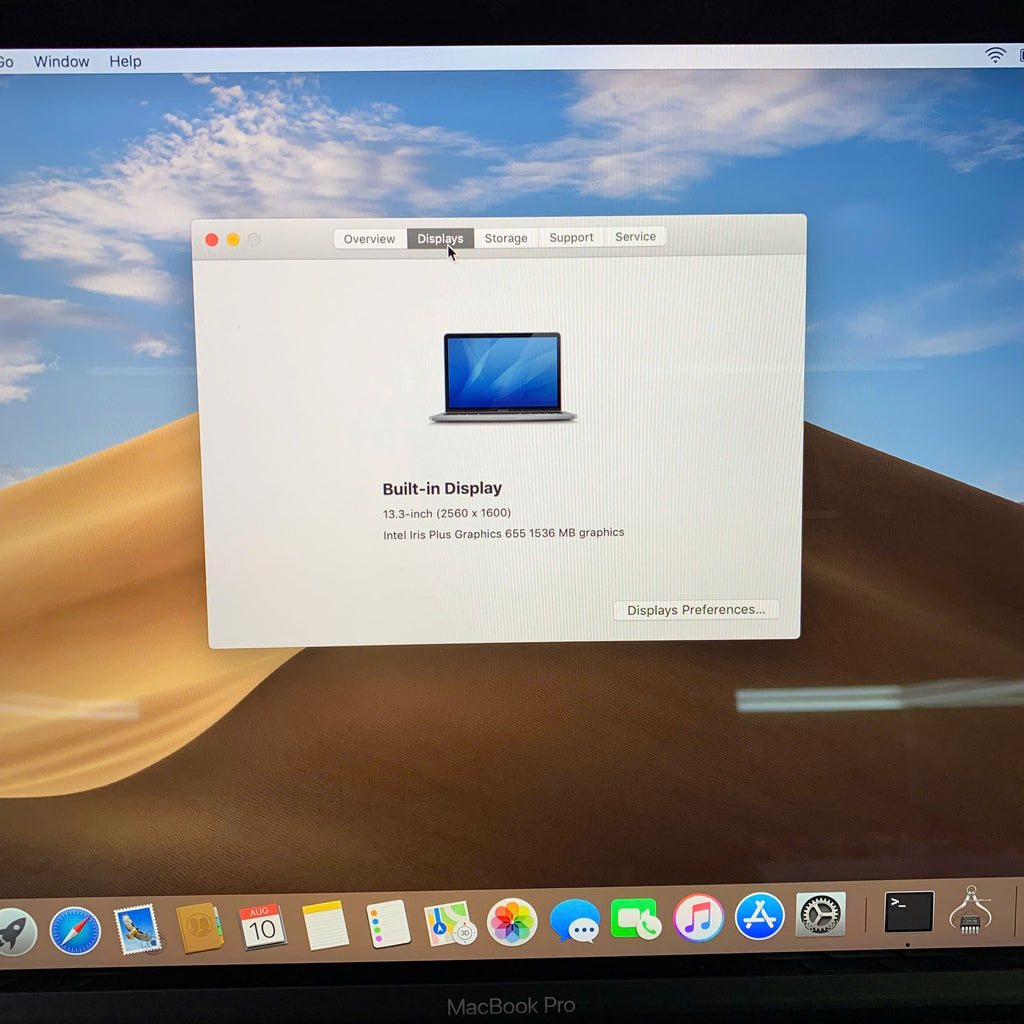Open the App Store from the Dock
This screenshot has width=1024, height=1024.
point(760,916)
